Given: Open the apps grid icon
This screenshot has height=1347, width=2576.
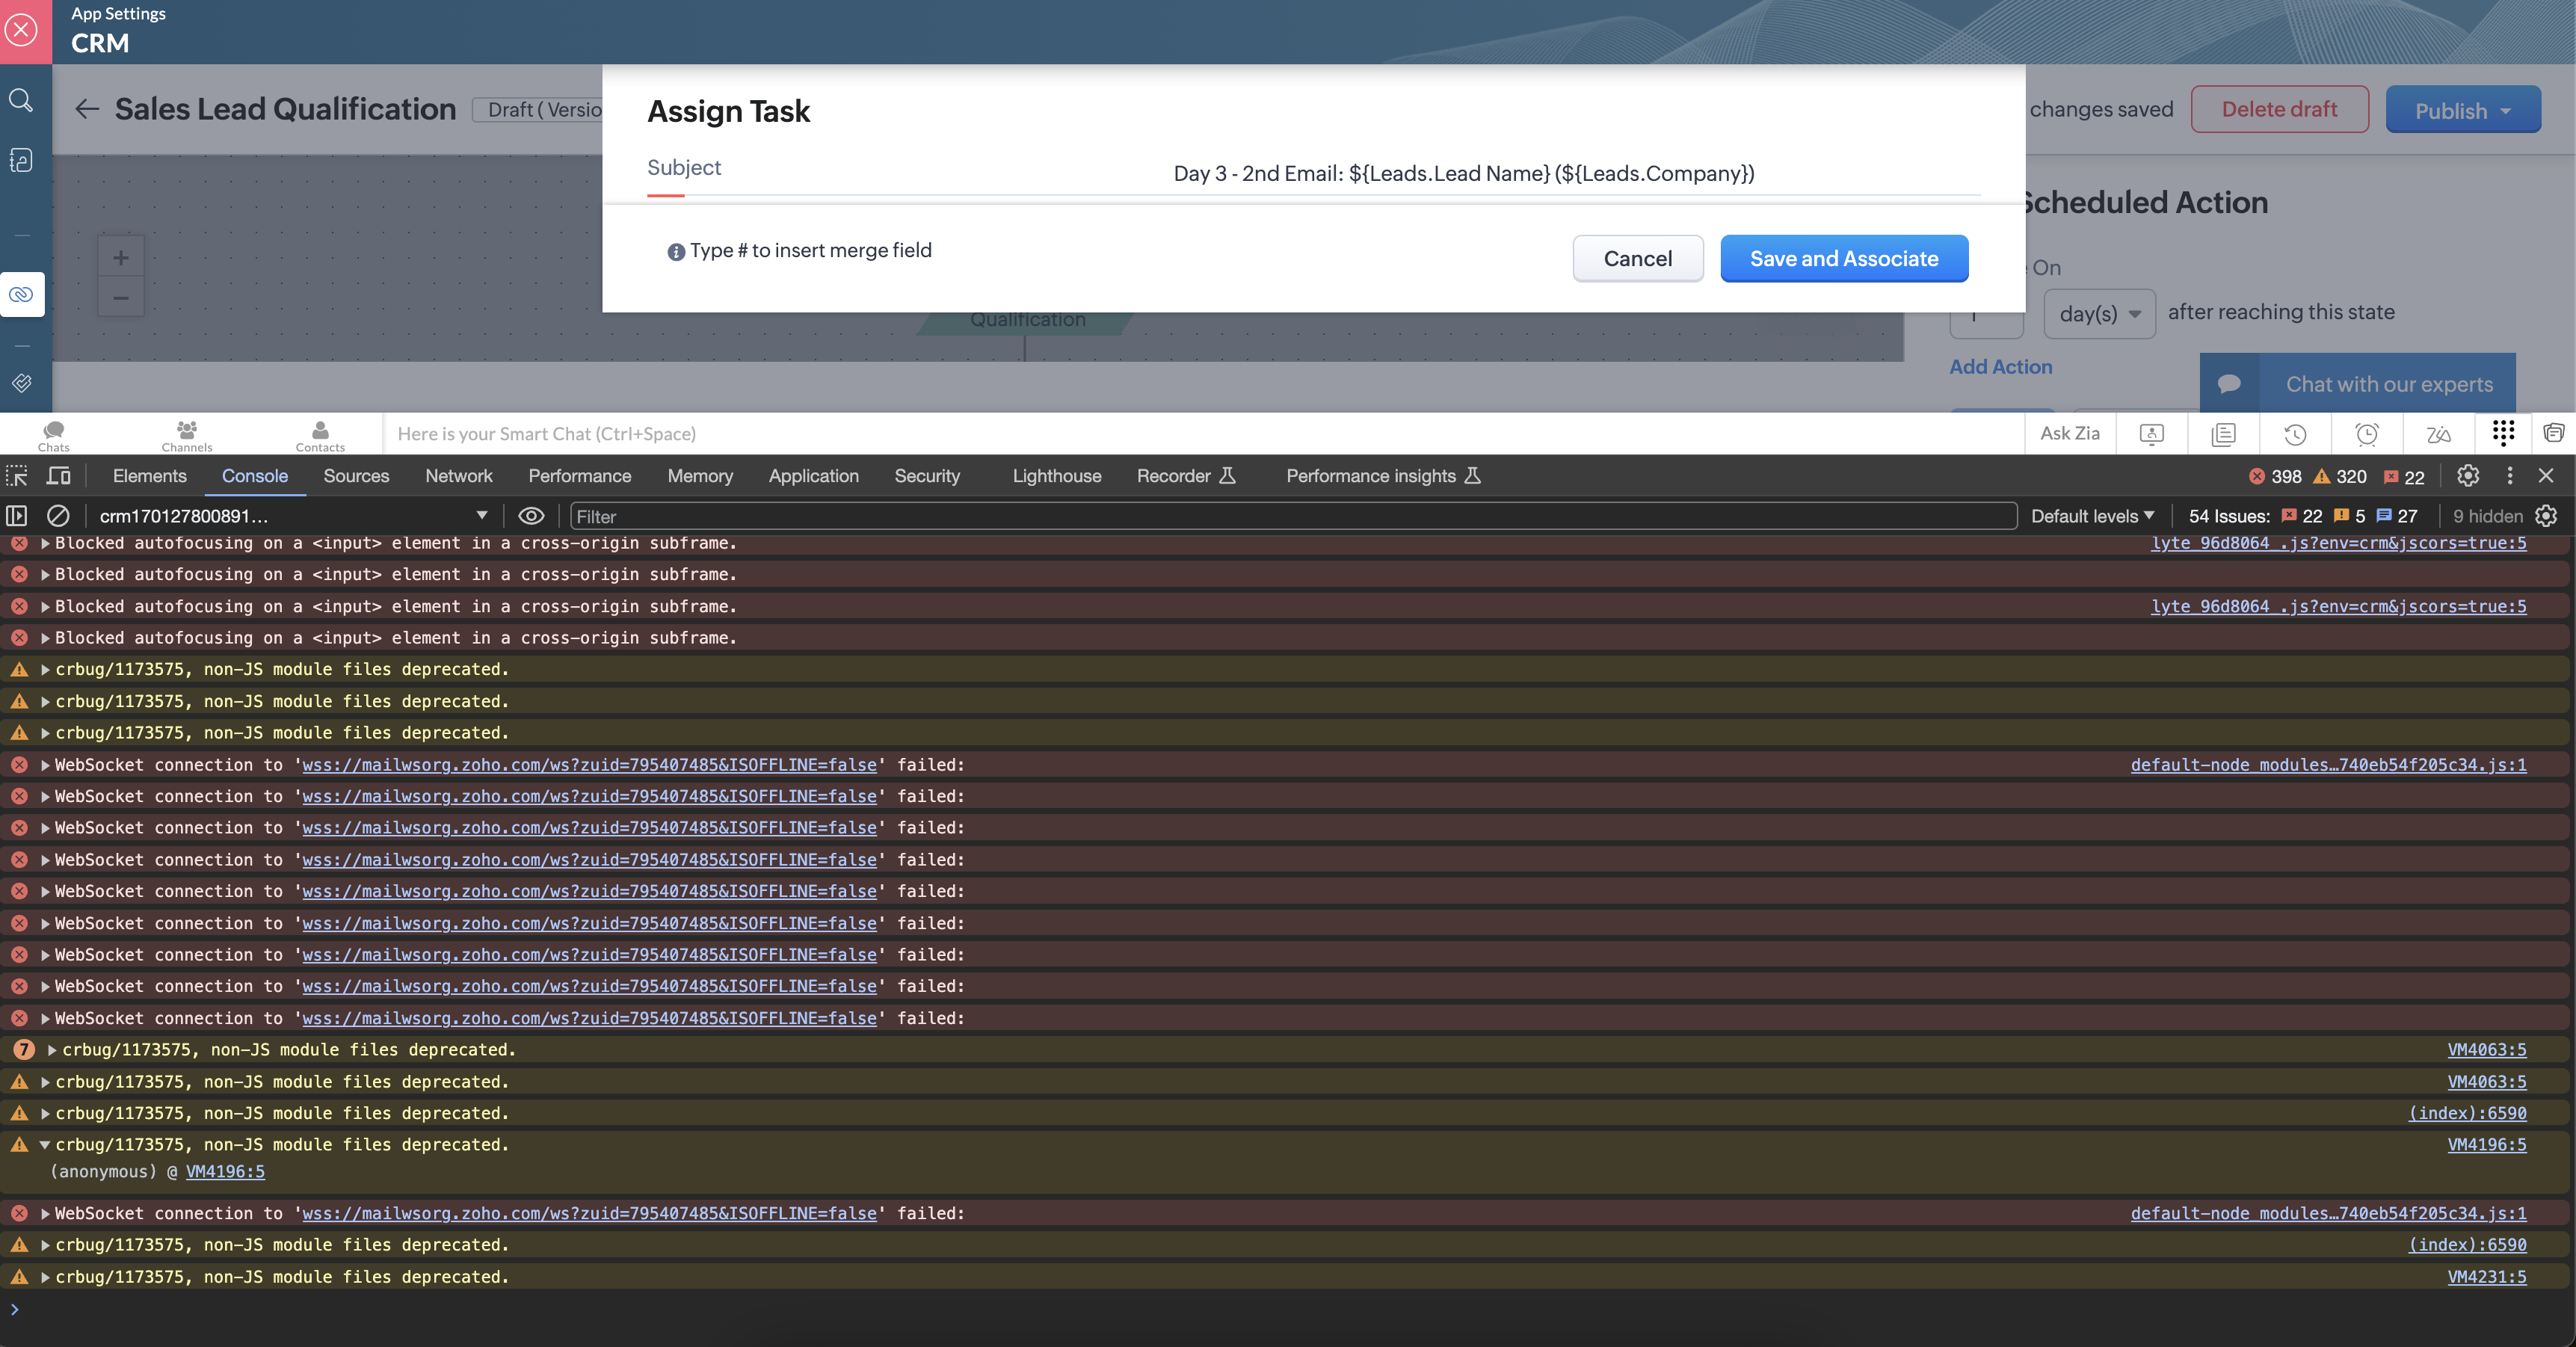Looking at the screenshot, I should point(2503,432).
